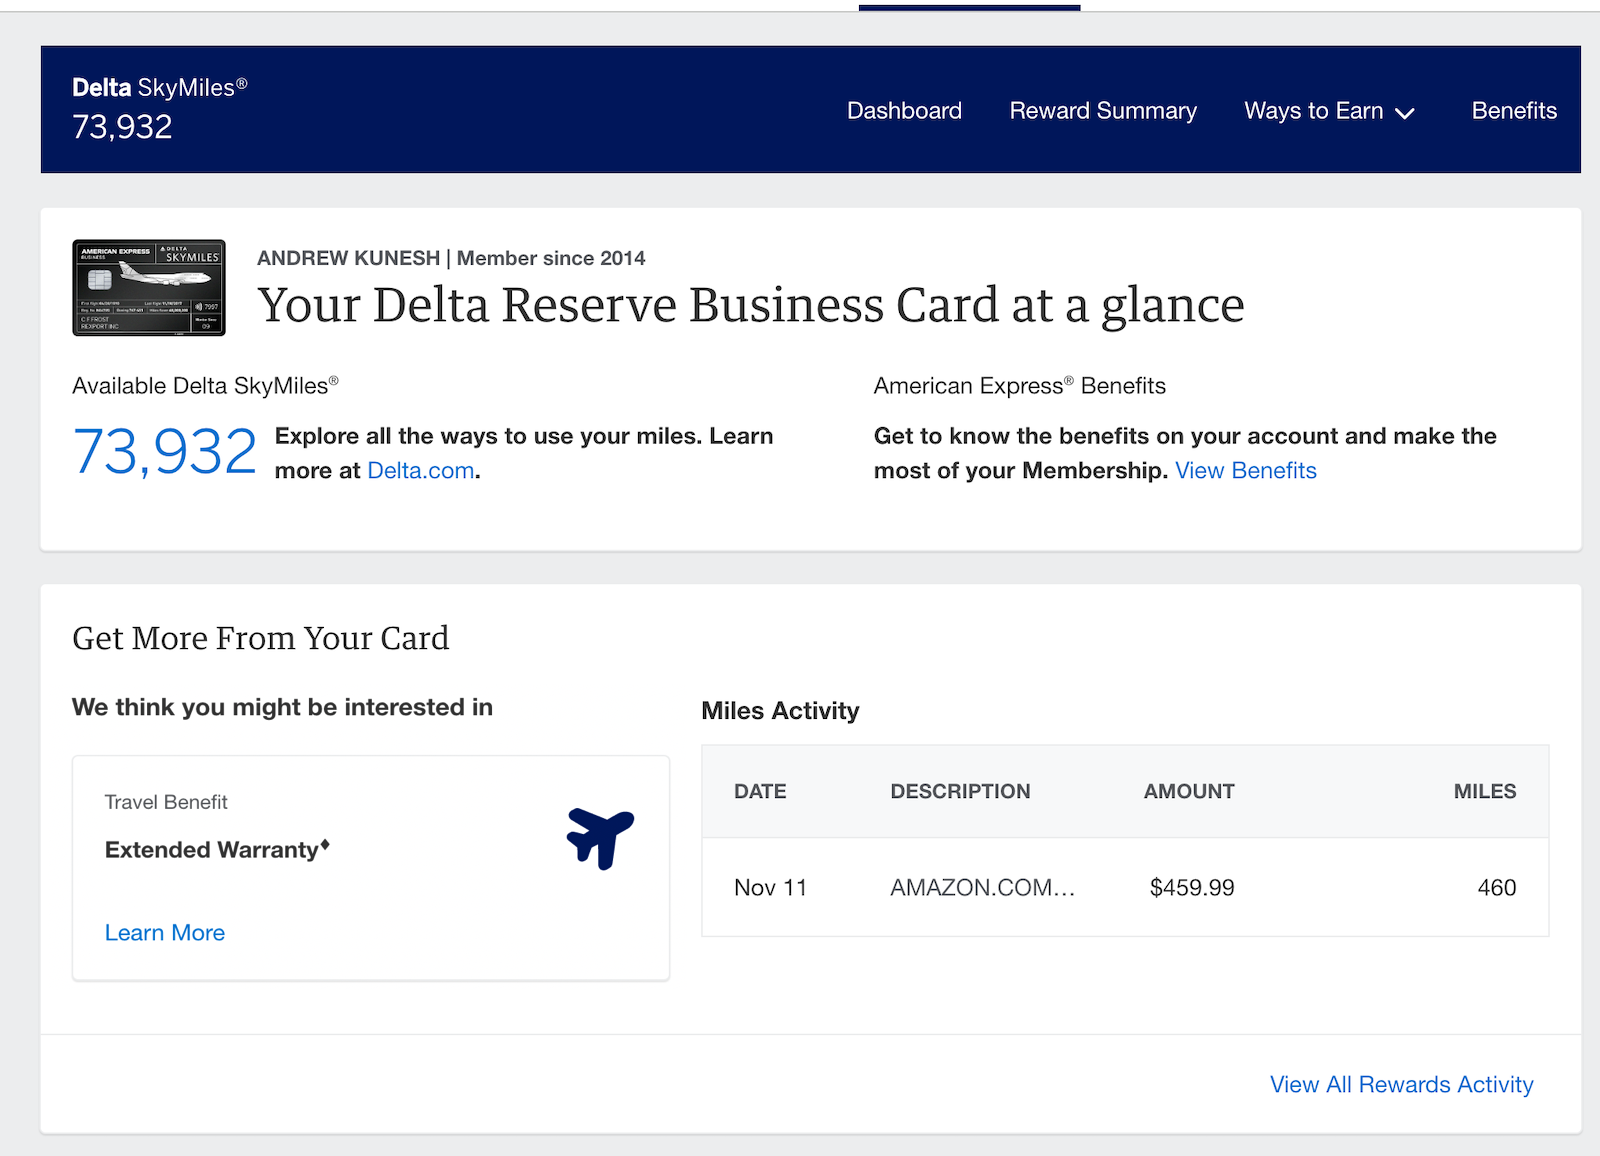Click the Delta.com link
The width and height of the screenshot is (1600, 1156).
[420, 470]
